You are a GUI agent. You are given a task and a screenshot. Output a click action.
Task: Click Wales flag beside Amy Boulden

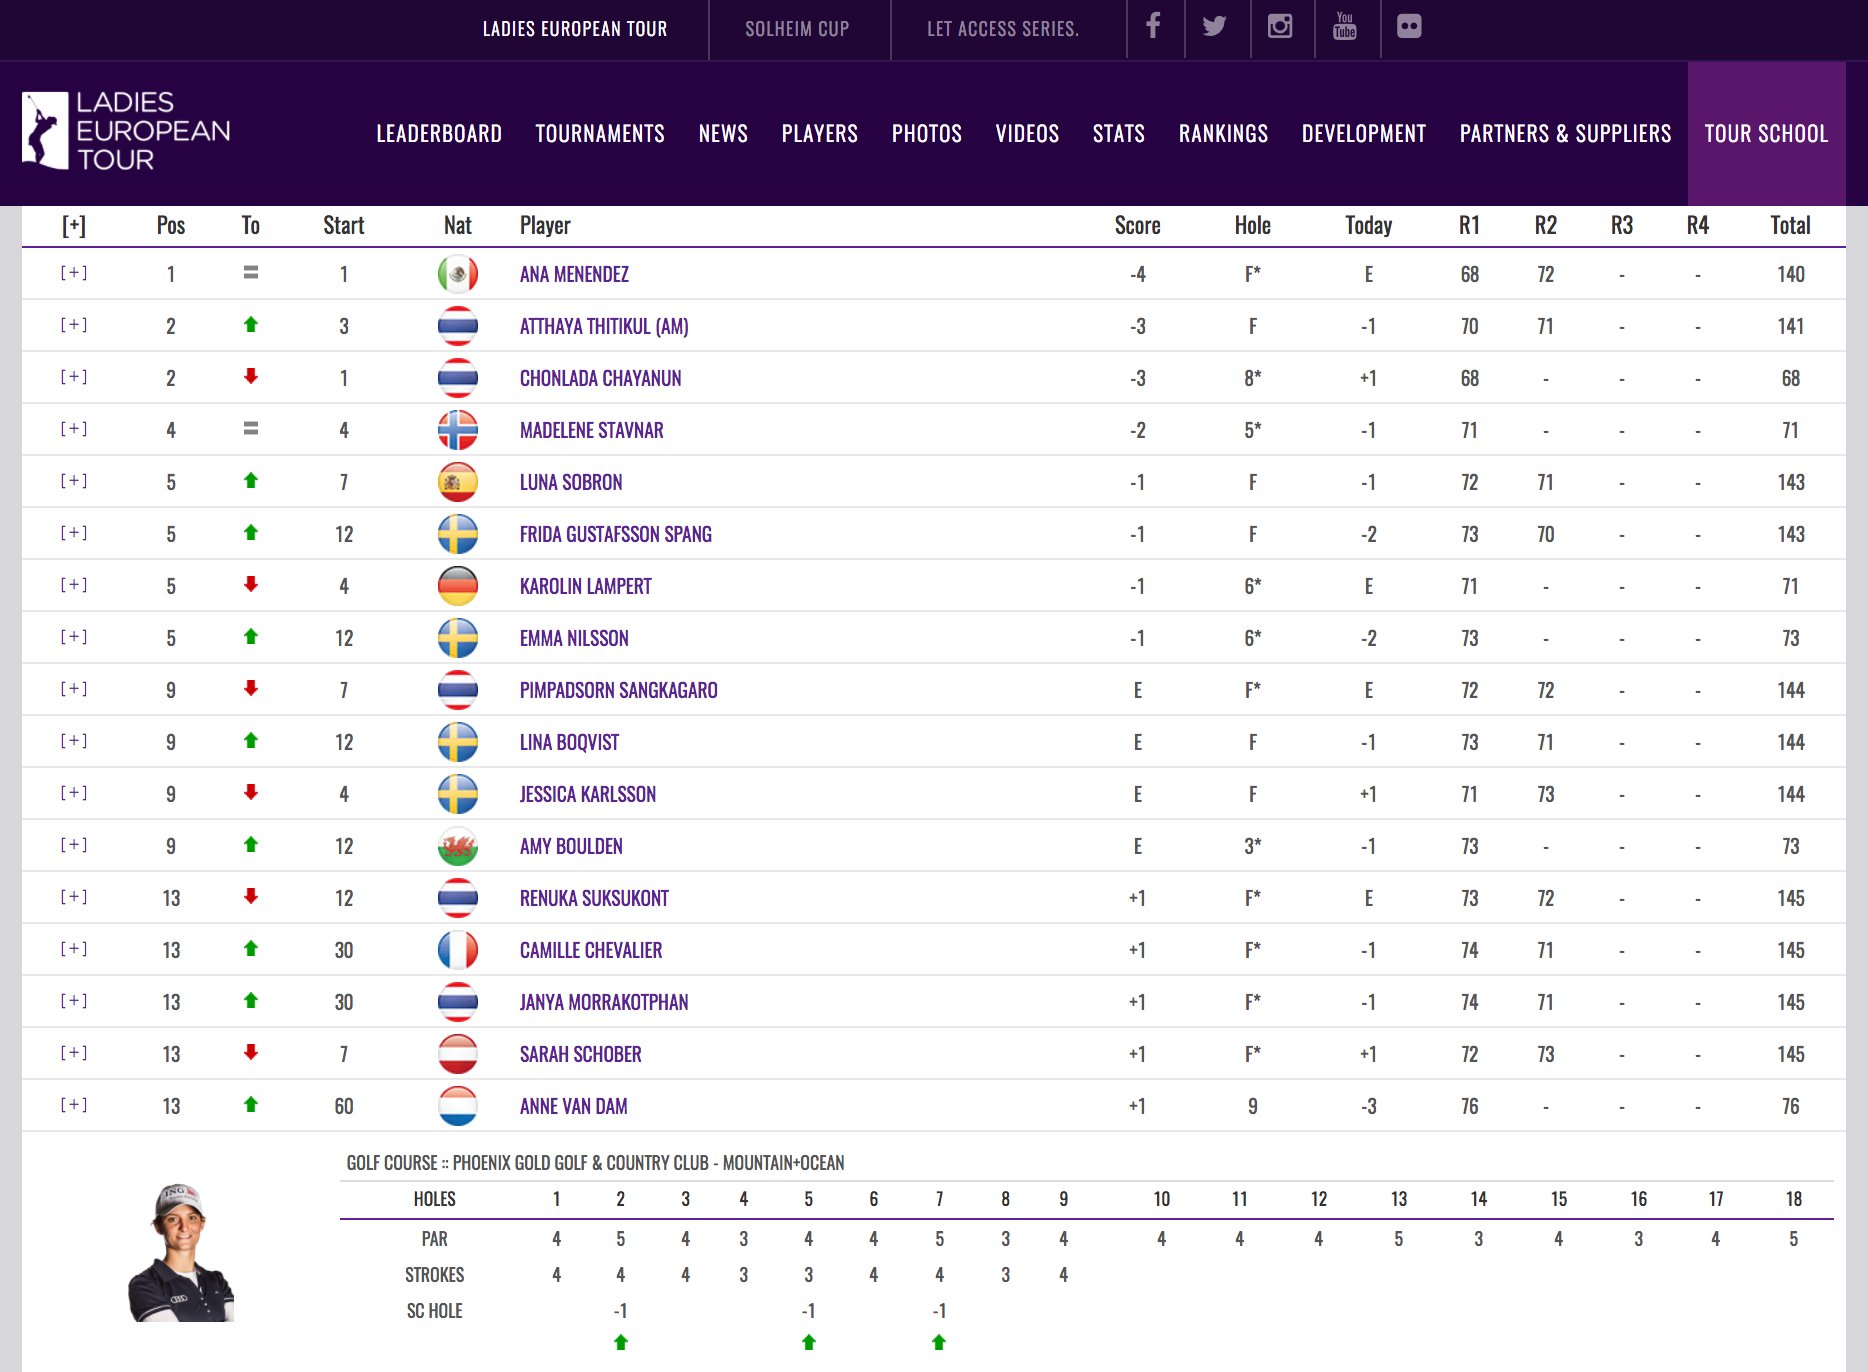458,846
